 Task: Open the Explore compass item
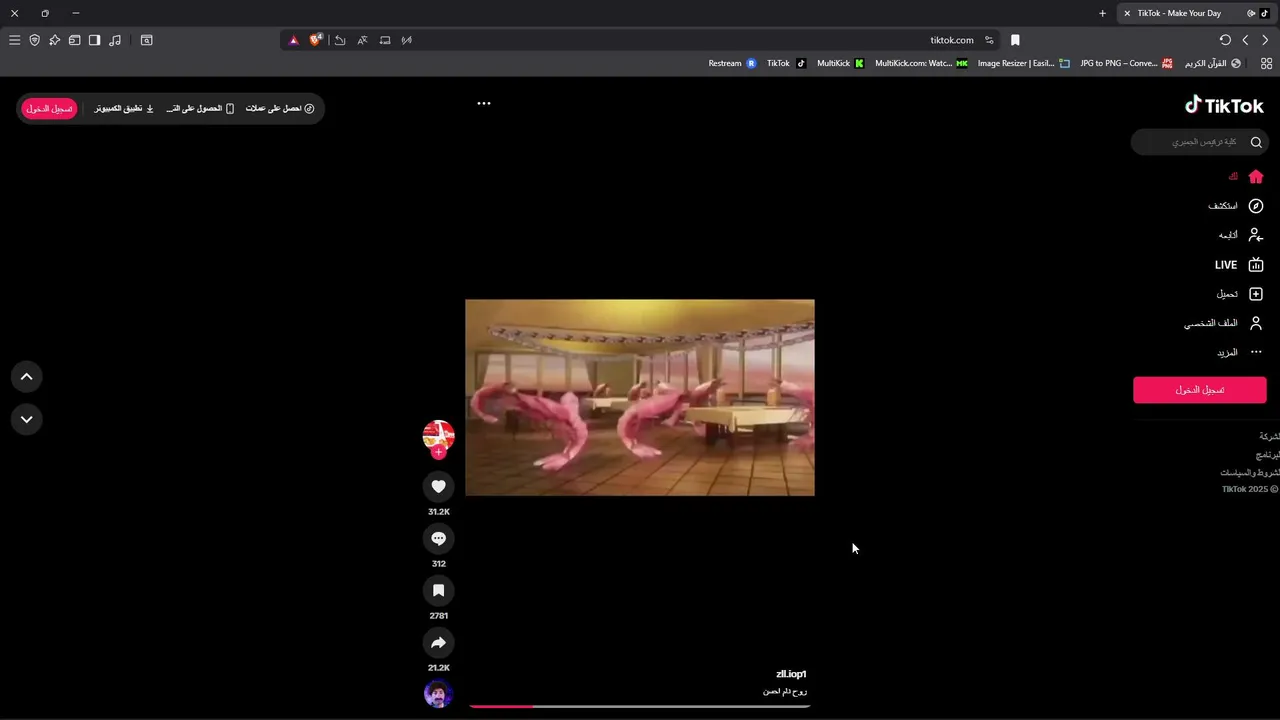[1236, 206]
